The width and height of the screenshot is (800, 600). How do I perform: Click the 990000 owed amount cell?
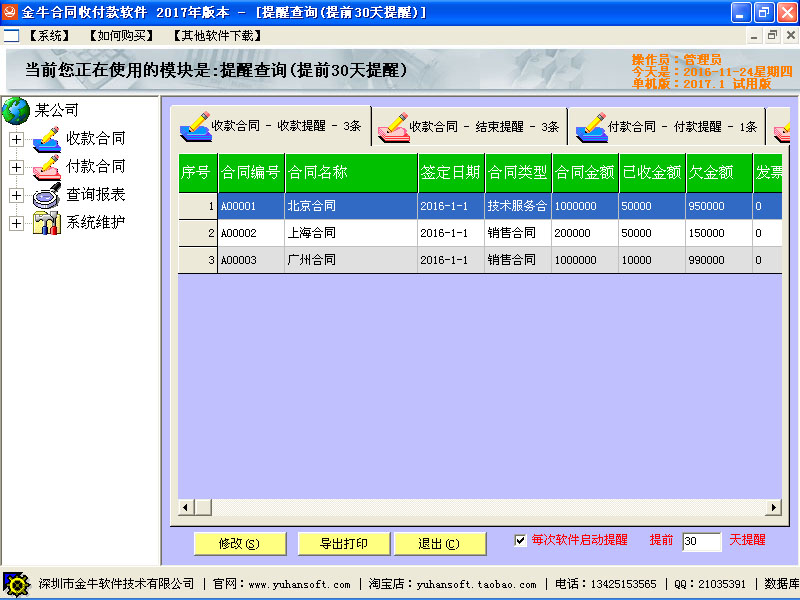[719, 260]
